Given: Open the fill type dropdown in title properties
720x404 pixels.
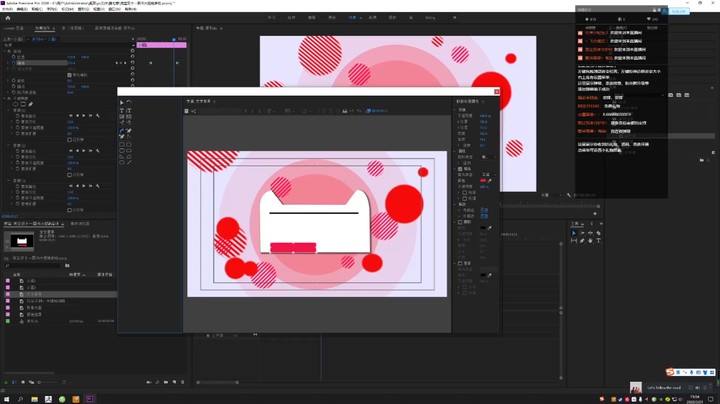Looking at the screenshot, I should pos(488,174).
